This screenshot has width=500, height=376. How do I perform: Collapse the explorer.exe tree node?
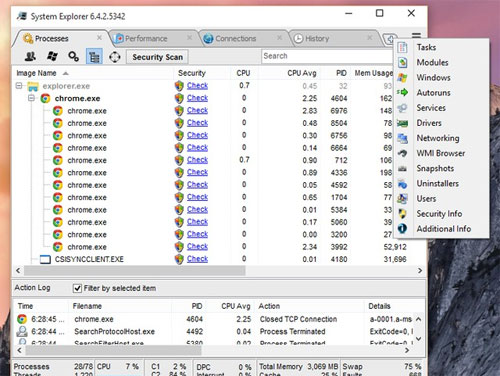[19, 86]
